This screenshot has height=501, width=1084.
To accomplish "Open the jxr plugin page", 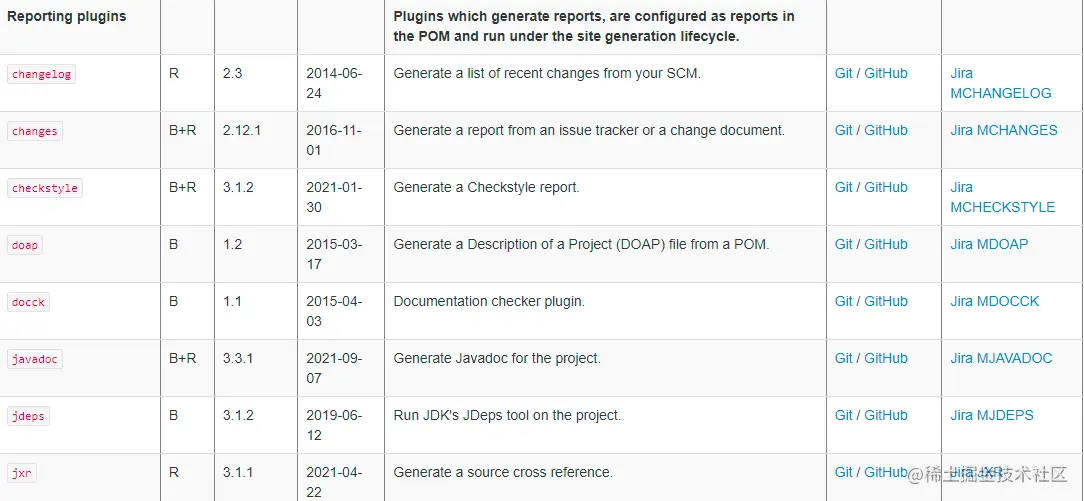I will pos(22,473).
